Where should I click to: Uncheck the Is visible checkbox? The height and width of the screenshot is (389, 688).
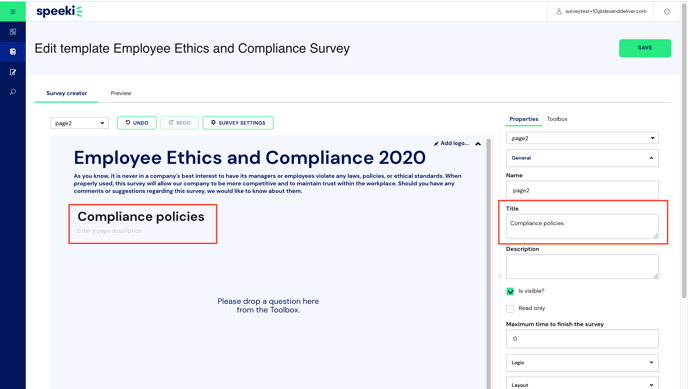[x=510, y=291]
